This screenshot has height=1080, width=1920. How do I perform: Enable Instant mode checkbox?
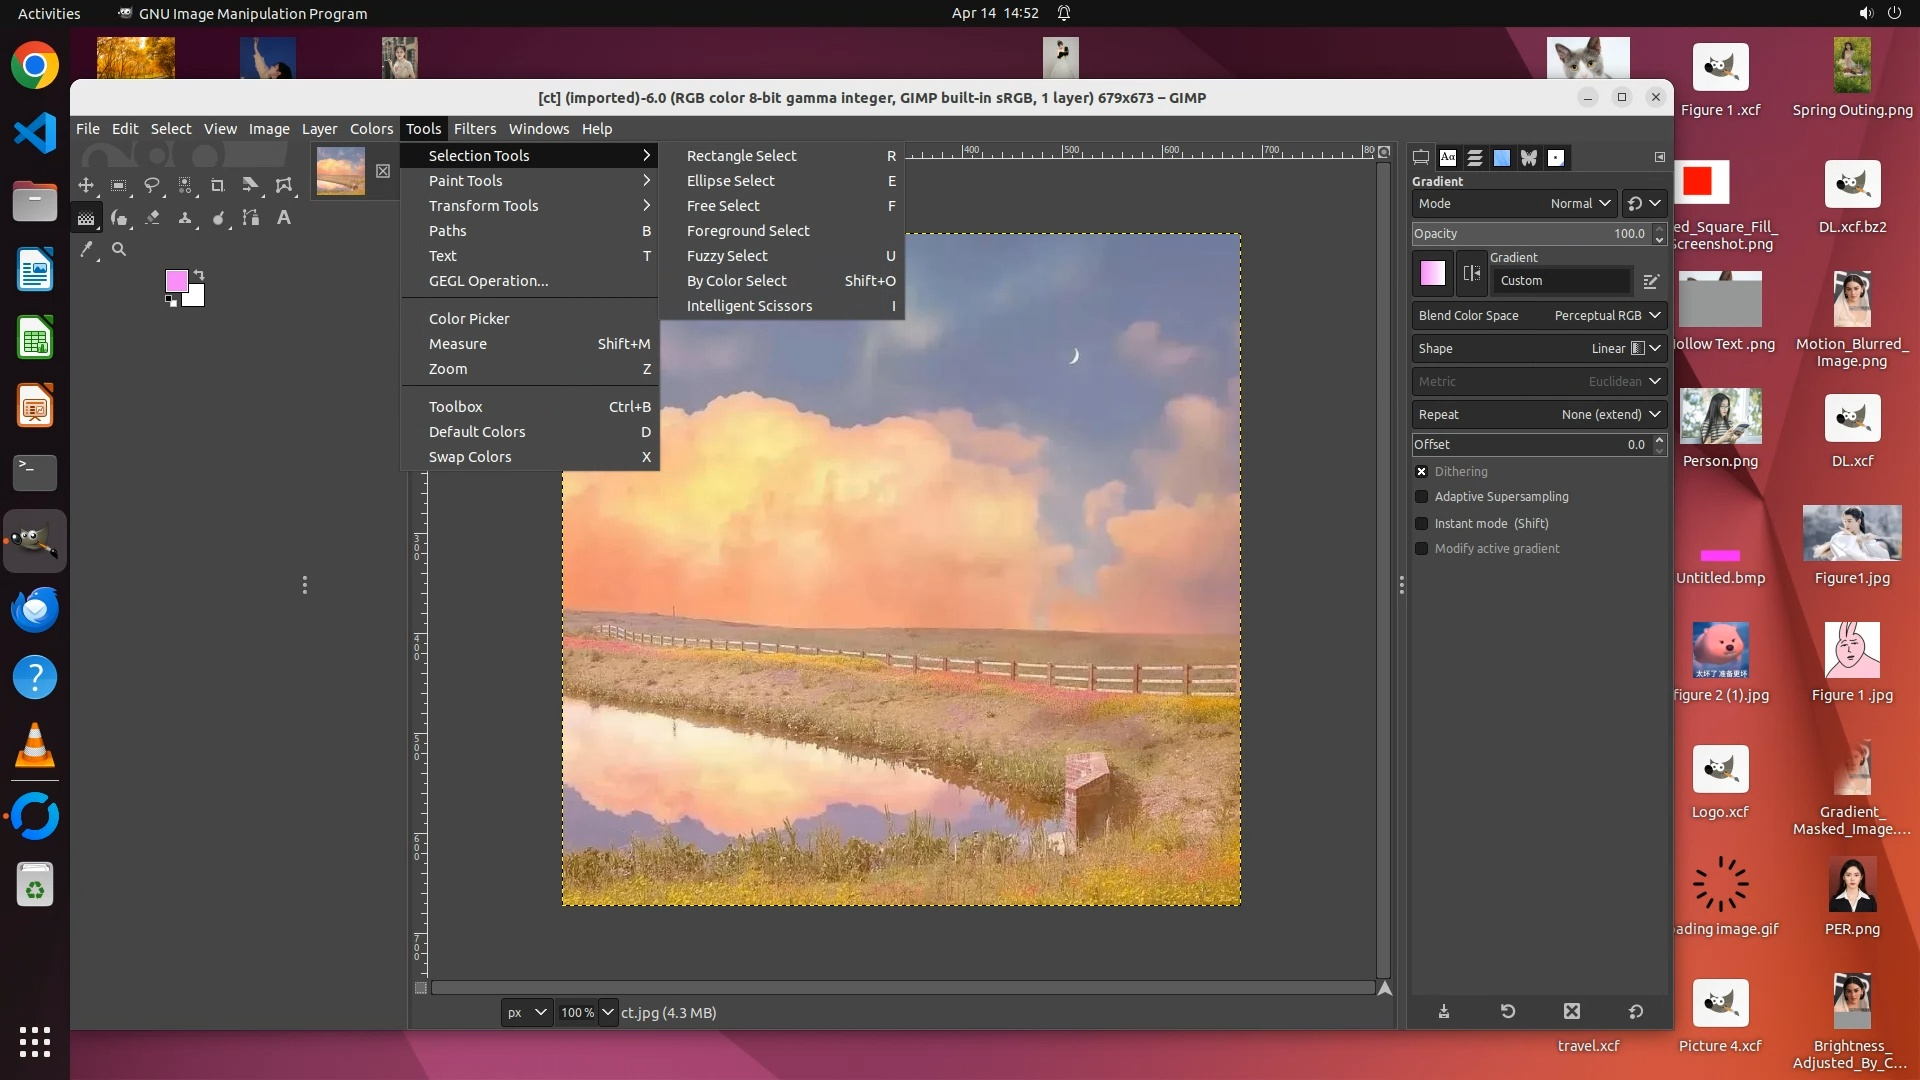coord(1421,523)
